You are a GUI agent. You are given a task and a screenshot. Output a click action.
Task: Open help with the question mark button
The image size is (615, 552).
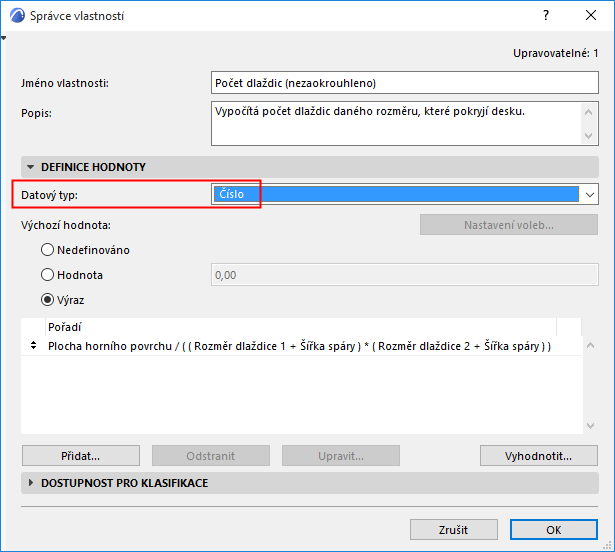coord(546,15)
